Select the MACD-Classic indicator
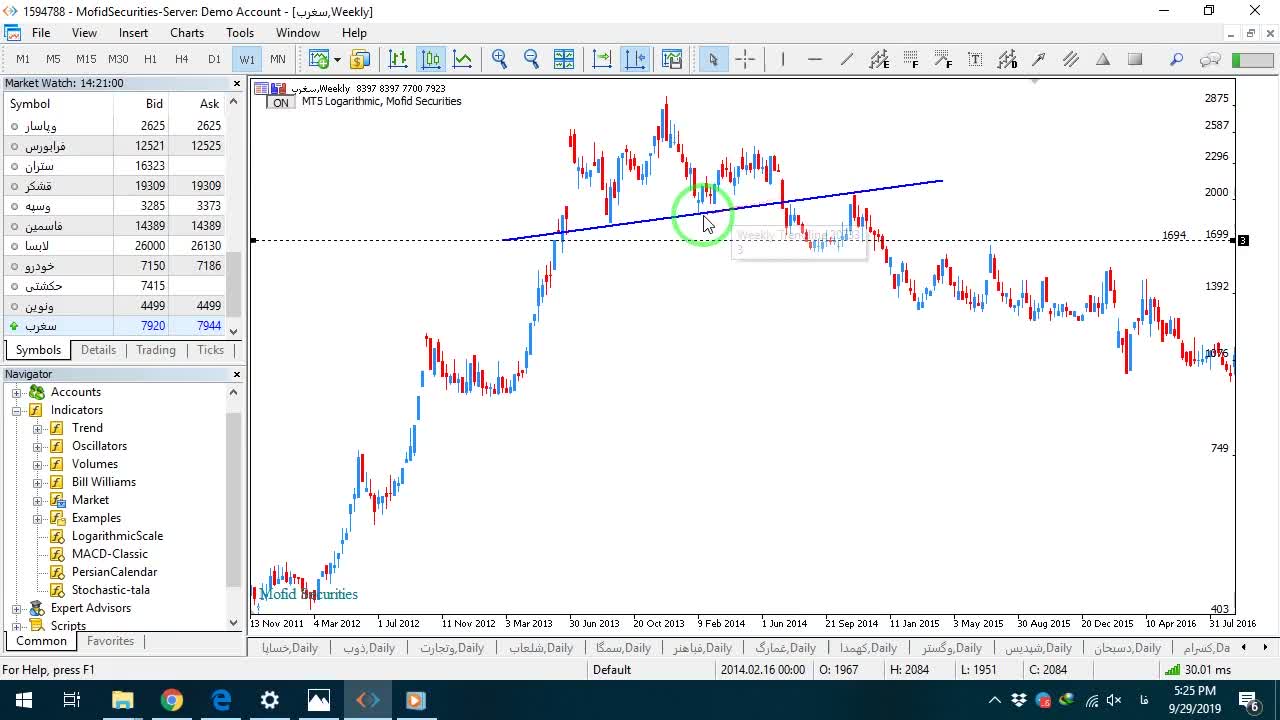The image size is (1280, 720). click(110, 554)
